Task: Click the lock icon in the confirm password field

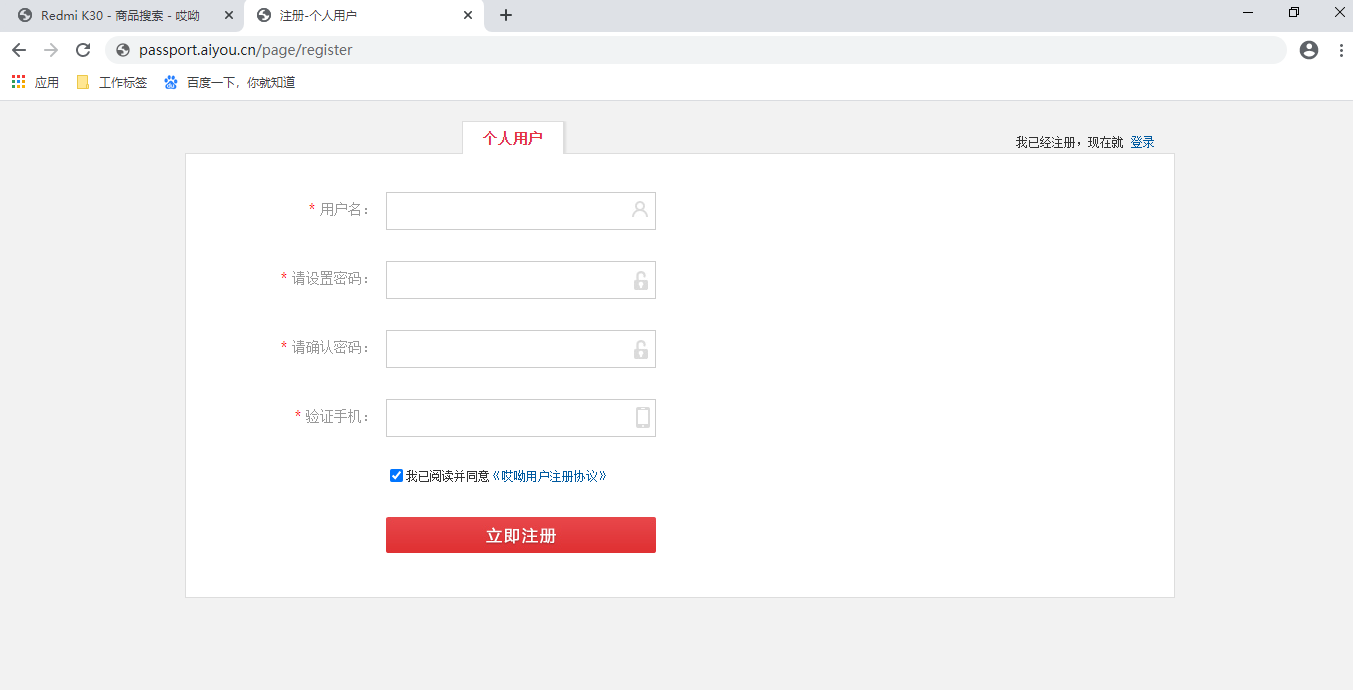Action: coord(640,348)
